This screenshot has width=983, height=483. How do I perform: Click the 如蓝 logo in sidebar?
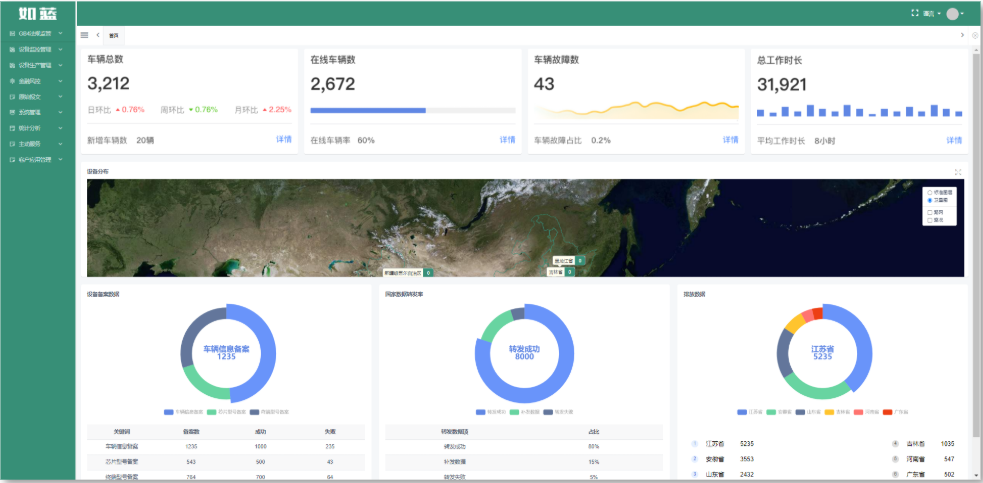click(37, 13)
